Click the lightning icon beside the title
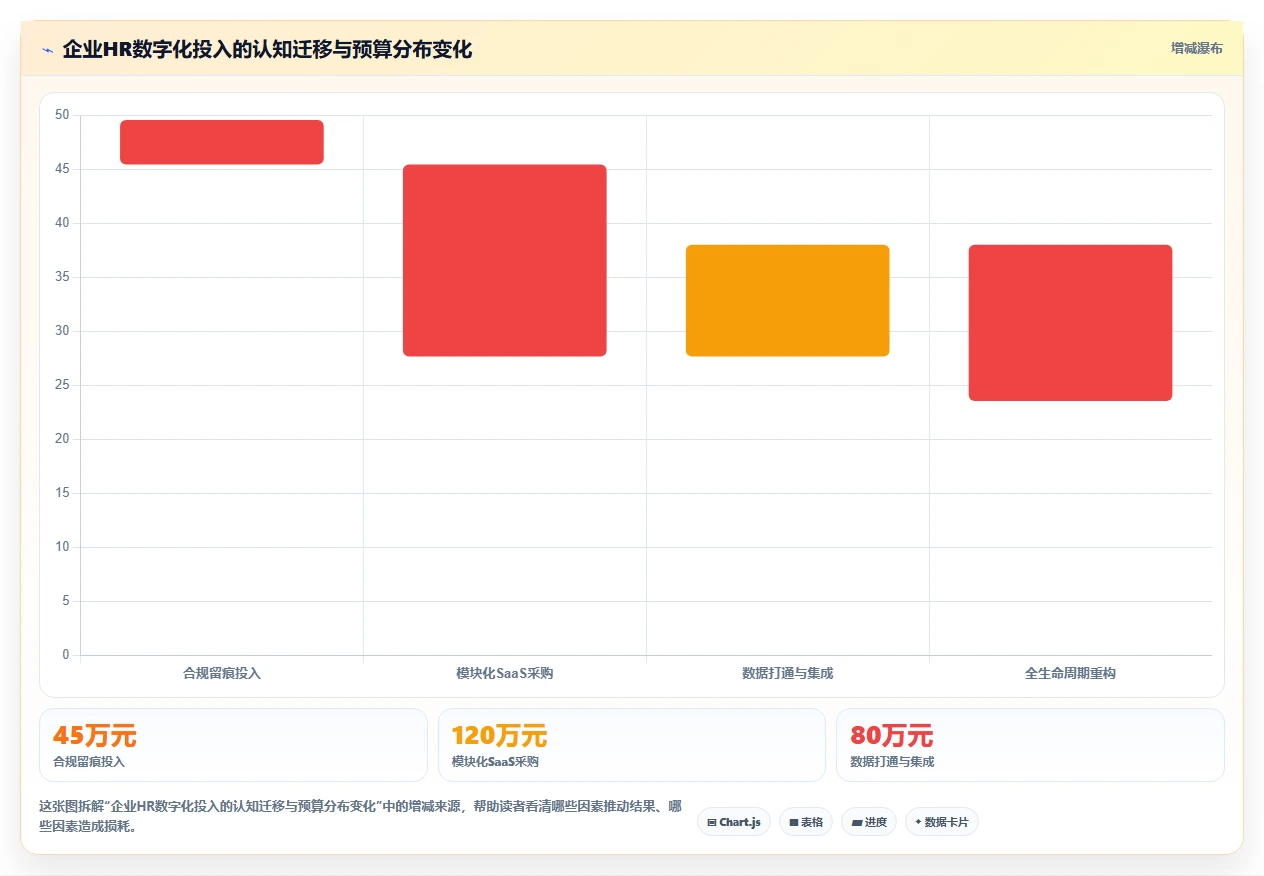 [47, 49]
